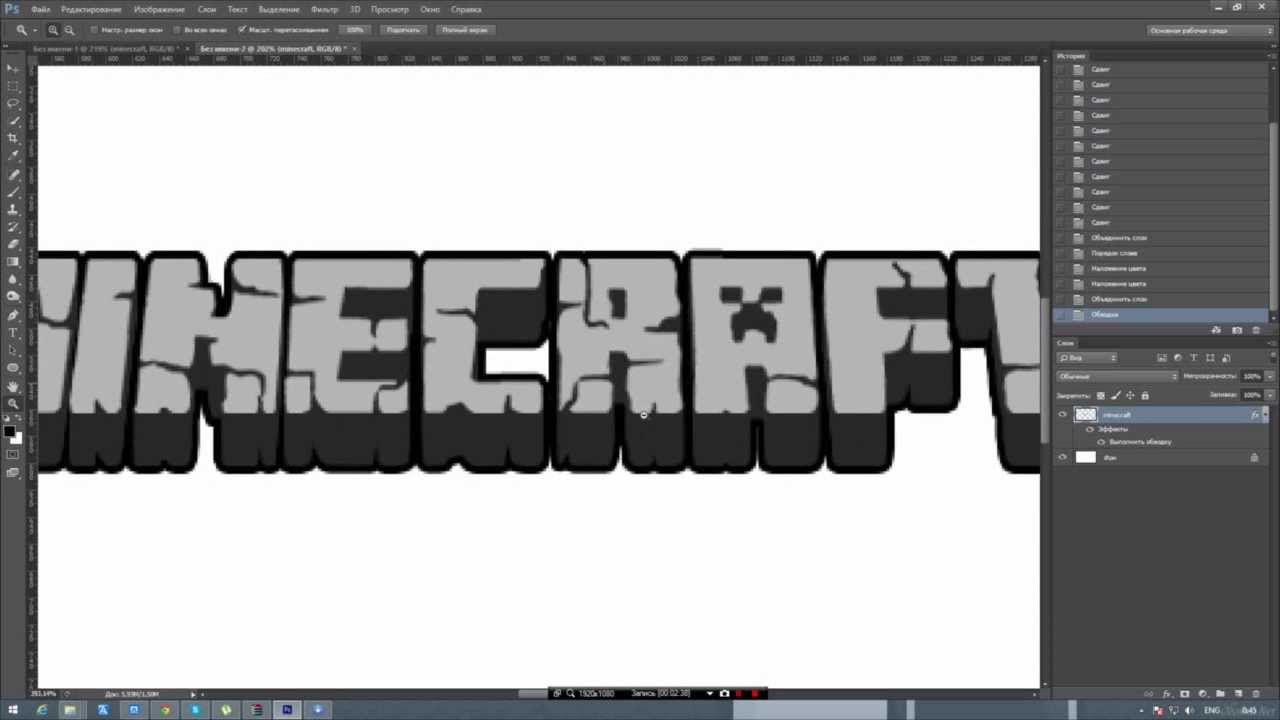Hide the minecraft layer
Image resolution: width=1280 pixels, height=720 pixels.
click(x=1062, y=415)
